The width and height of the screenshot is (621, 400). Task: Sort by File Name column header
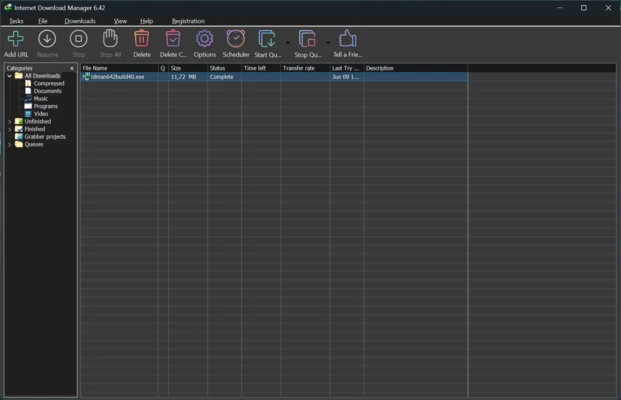click(x=119, y=68)
